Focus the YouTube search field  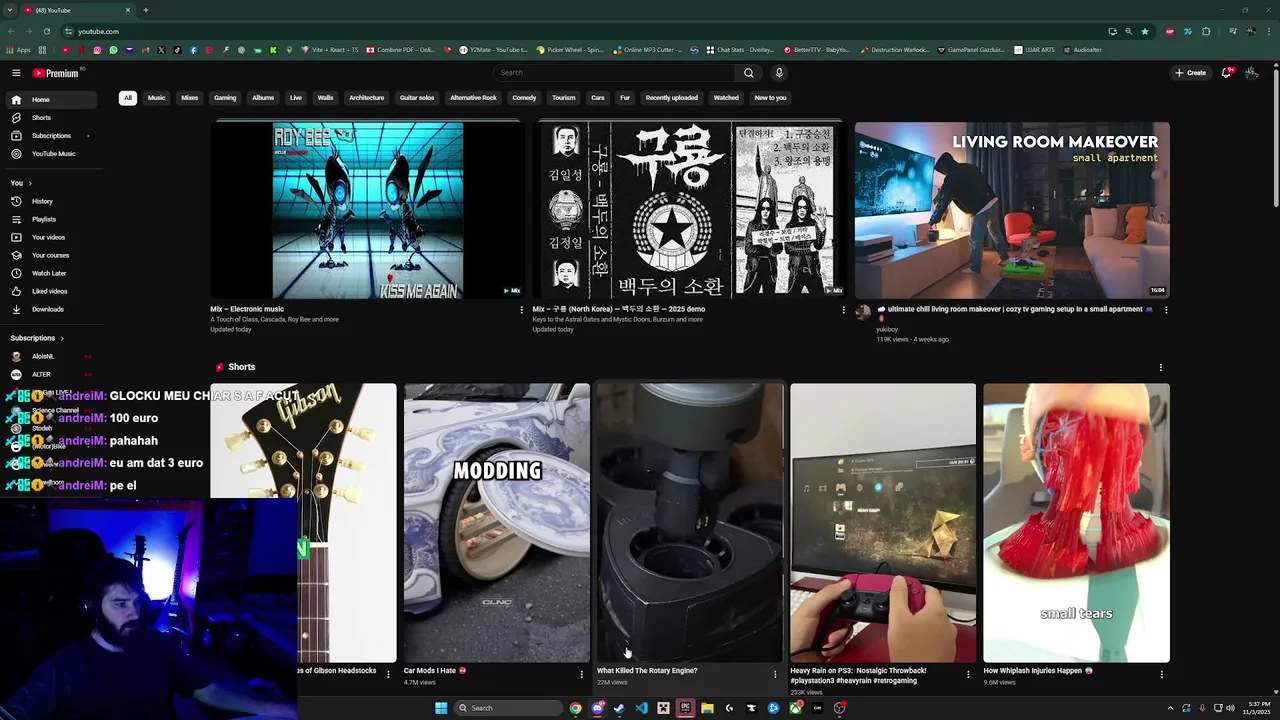click(x=614, y=73)
